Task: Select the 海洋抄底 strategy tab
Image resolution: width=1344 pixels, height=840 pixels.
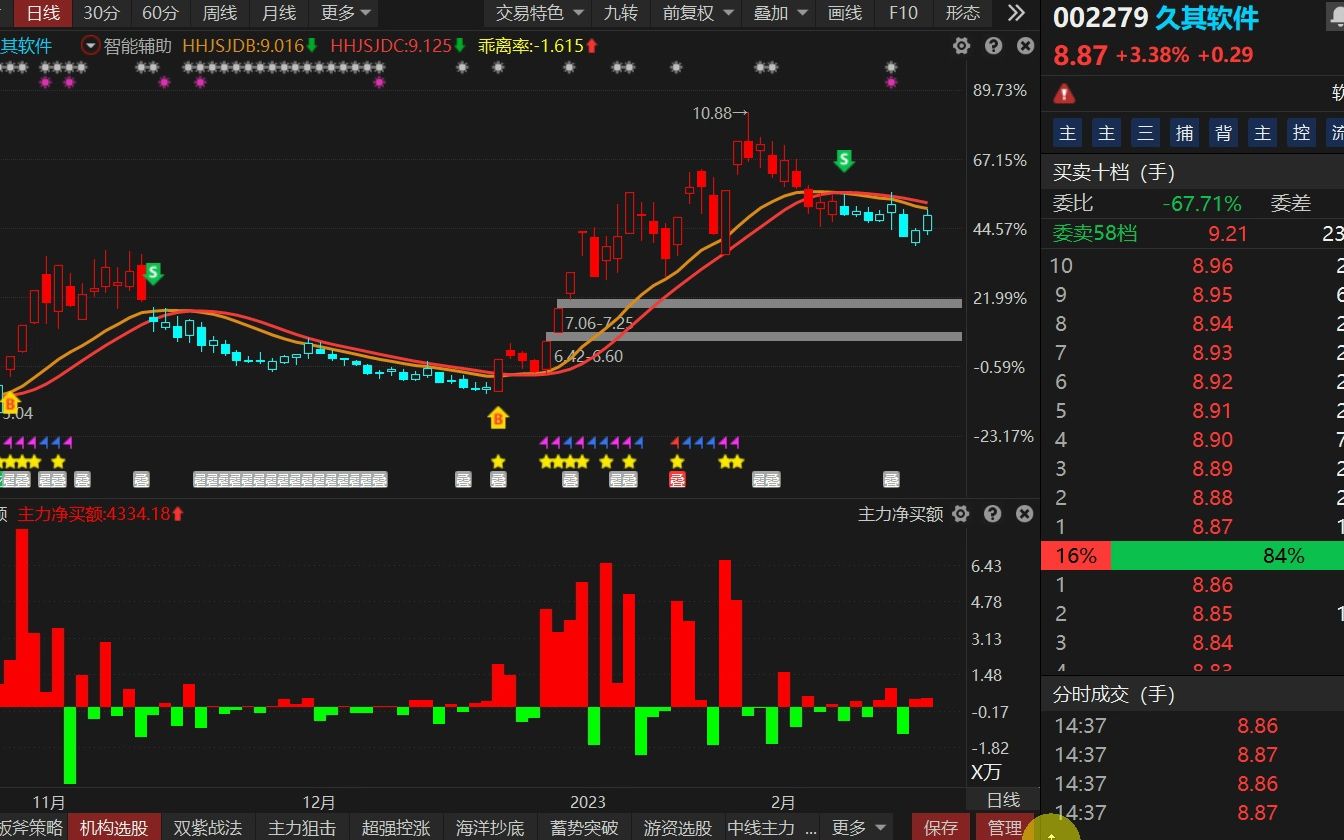Action: [490, 828]
